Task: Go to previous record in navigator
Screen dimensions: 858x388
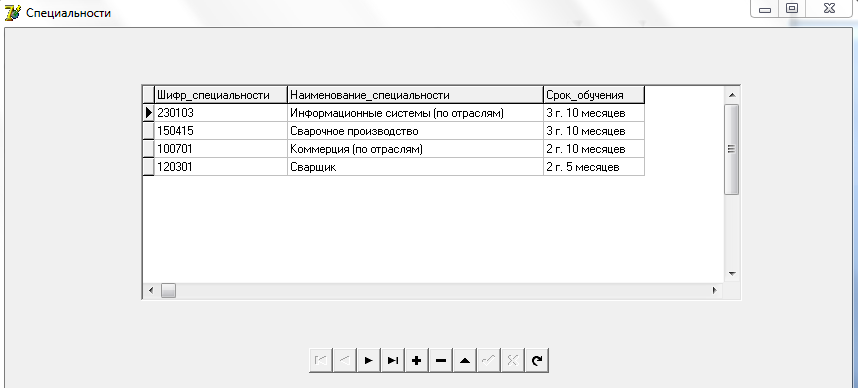Action: [x=345, y=360]
